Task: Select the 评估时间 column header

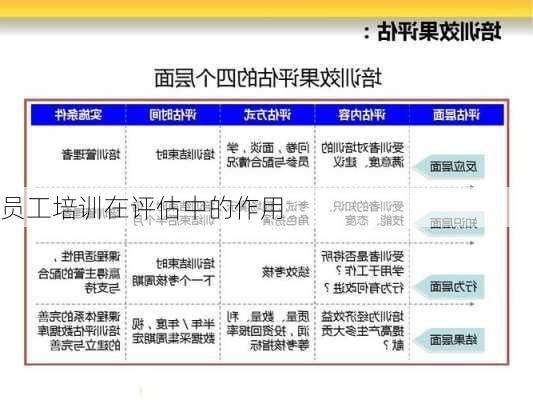Action: pos(173,115)
